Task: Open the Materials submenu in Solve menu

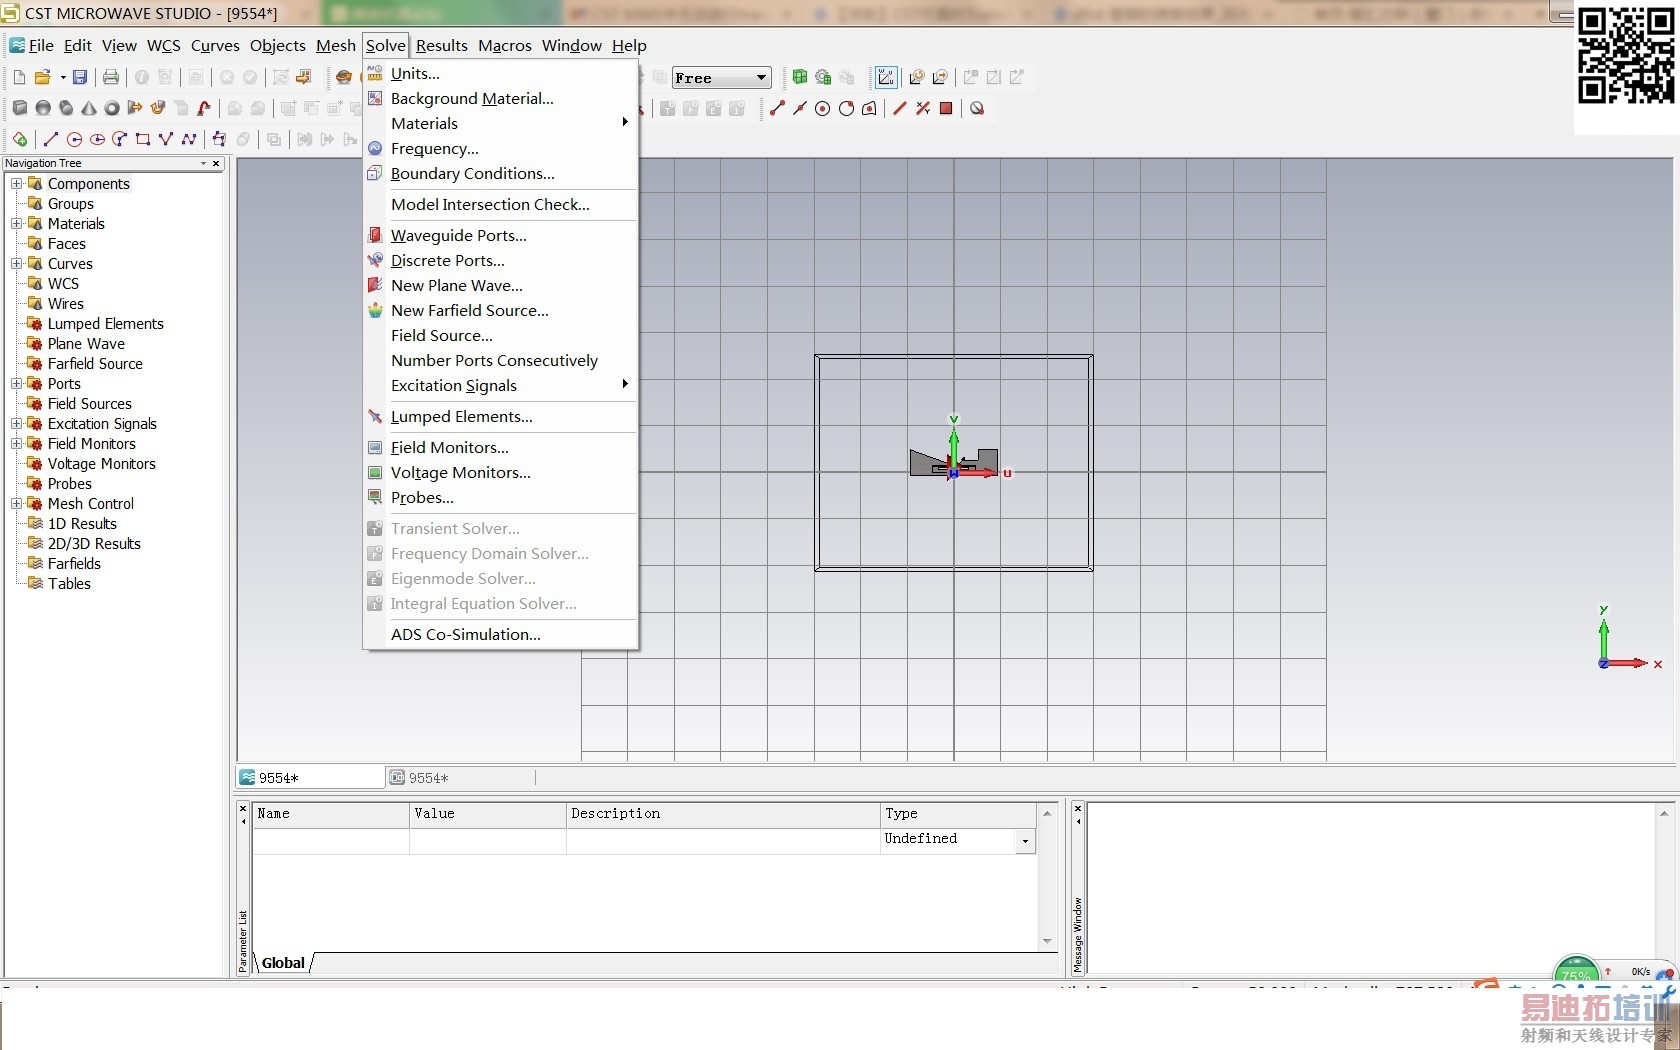Action: [500, 123]
